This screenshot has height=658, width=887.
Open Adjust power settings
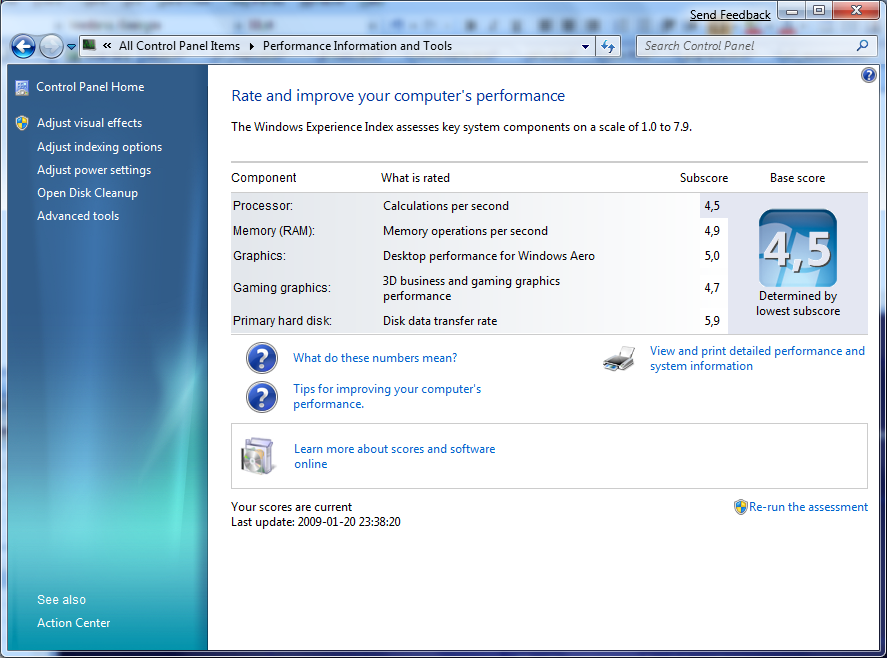coord(94,170)
